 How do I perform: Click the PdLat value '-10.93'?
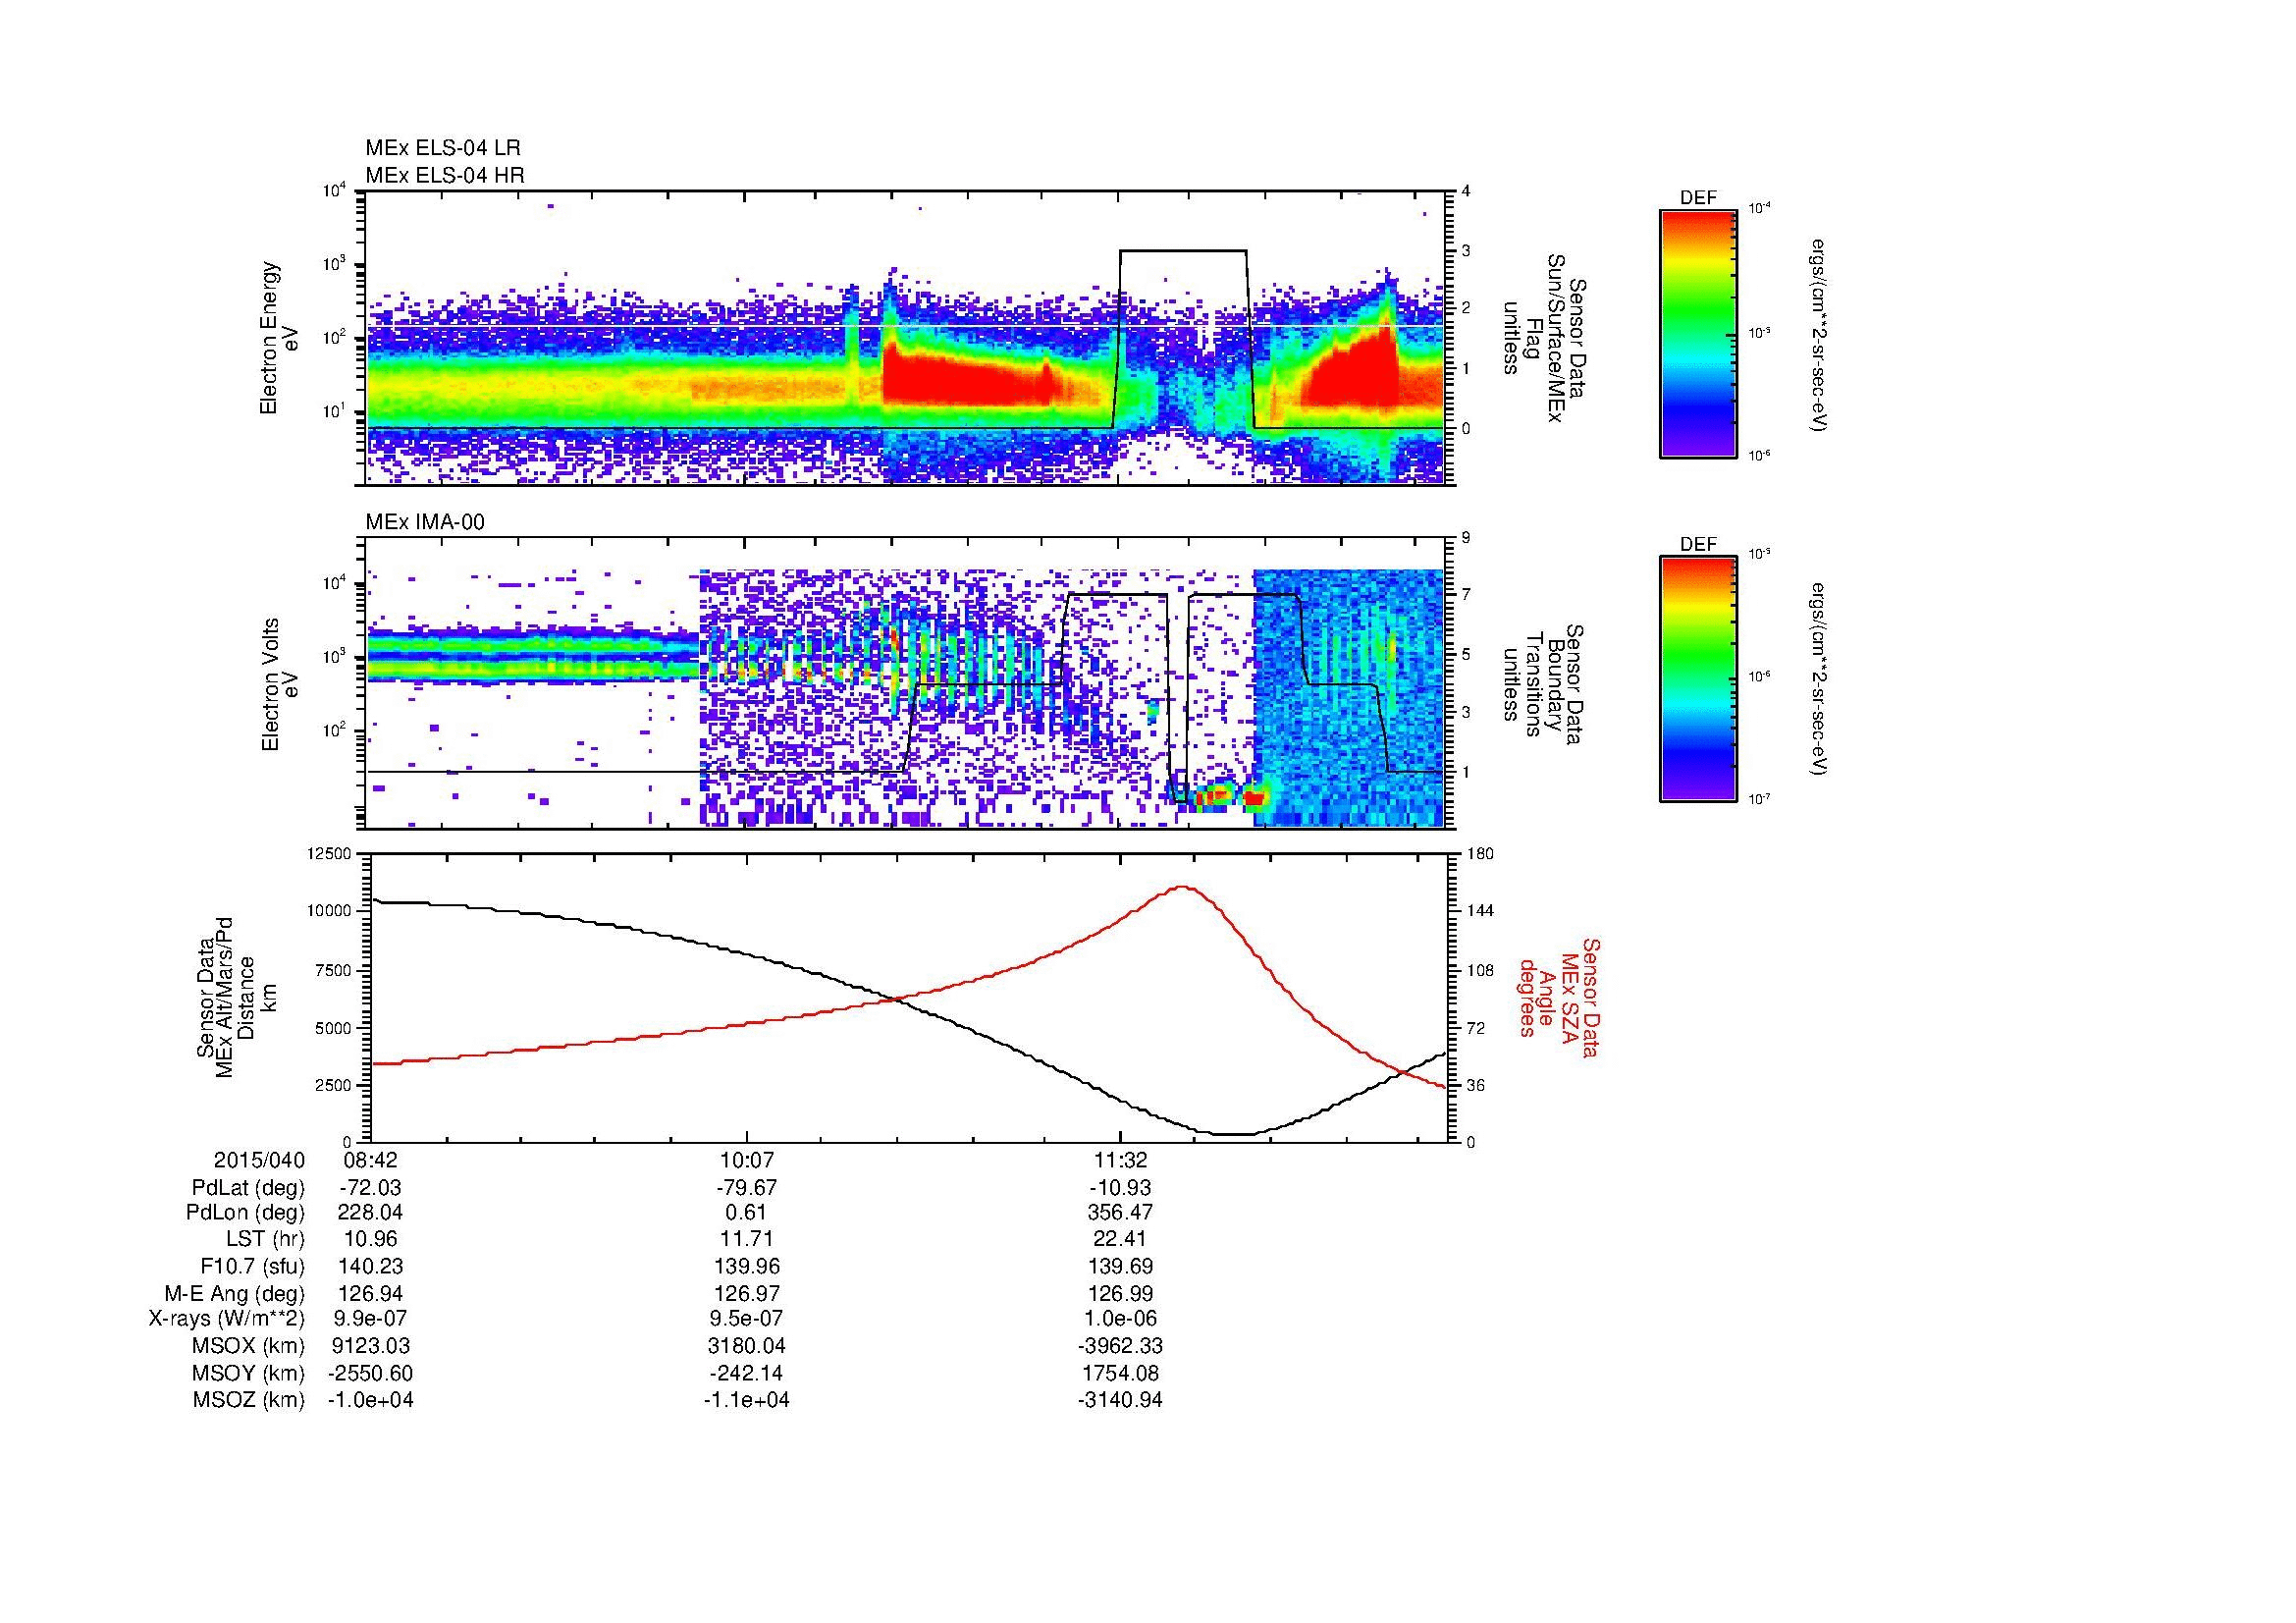(x=1120, y=1188)
